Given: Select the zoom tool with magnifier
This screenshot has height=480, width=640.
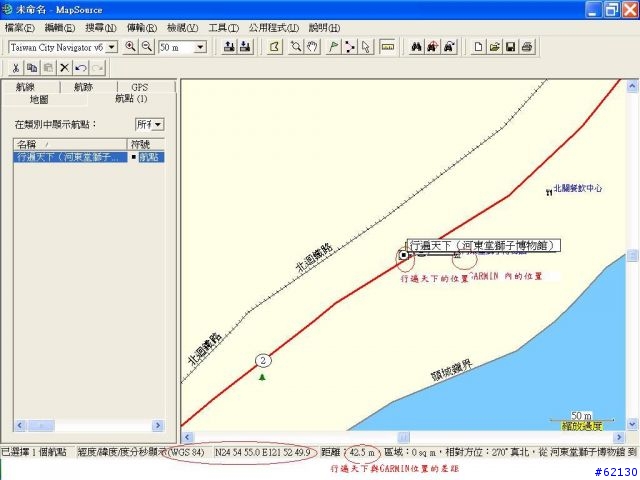Looking at the screenshot, I should point(296,47).
